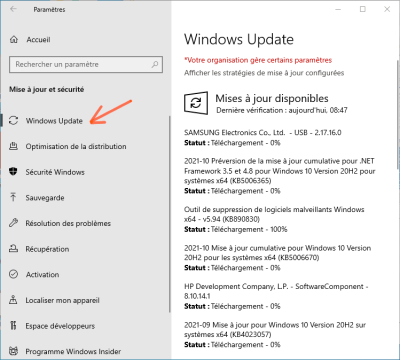The width and height of the screenshot is (400, 360).
Task: Open Afficher les stratégies de mise à jour configurées
Action: pos(264,73)
